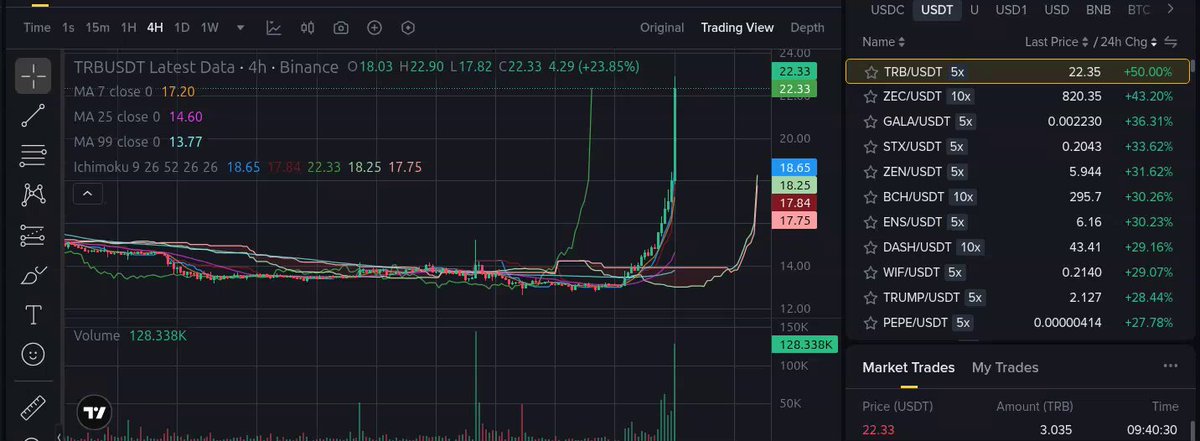
Task: Toggle the star for STX/USDT
Action: coord(870,147)
